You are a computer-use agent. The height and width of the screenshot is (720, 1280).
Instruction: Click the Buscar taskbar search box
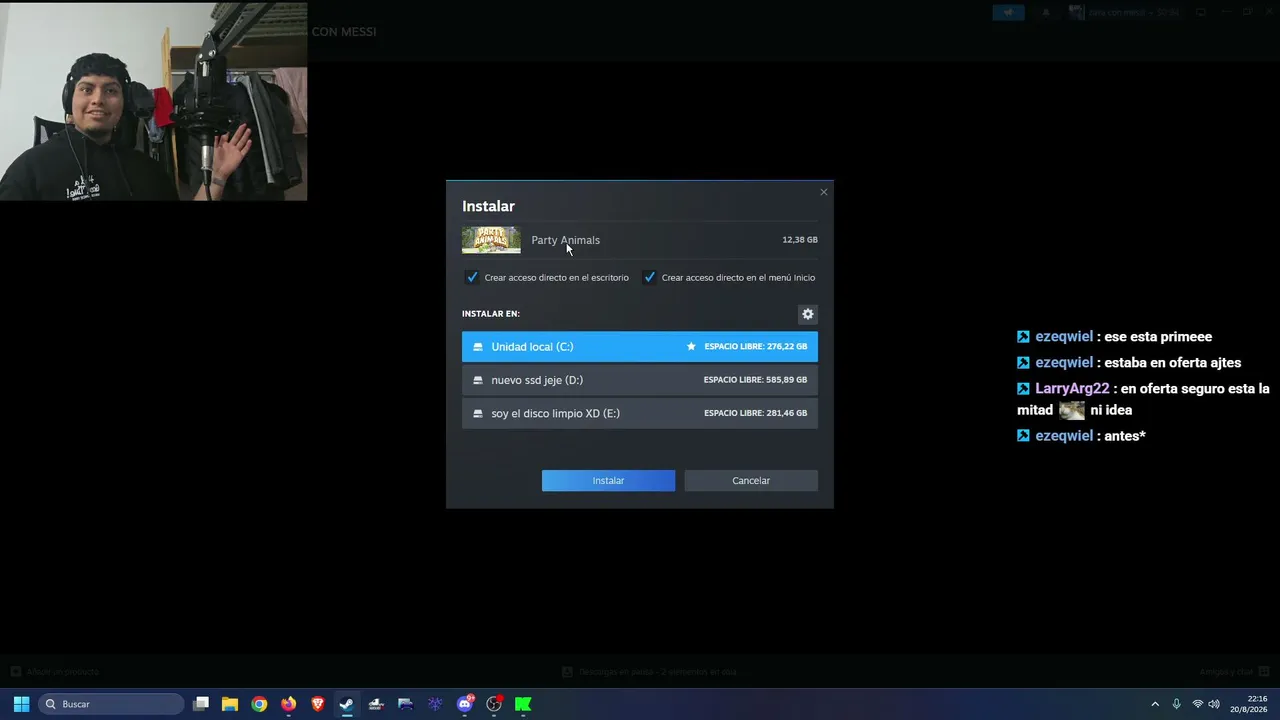tap(111, 704)
